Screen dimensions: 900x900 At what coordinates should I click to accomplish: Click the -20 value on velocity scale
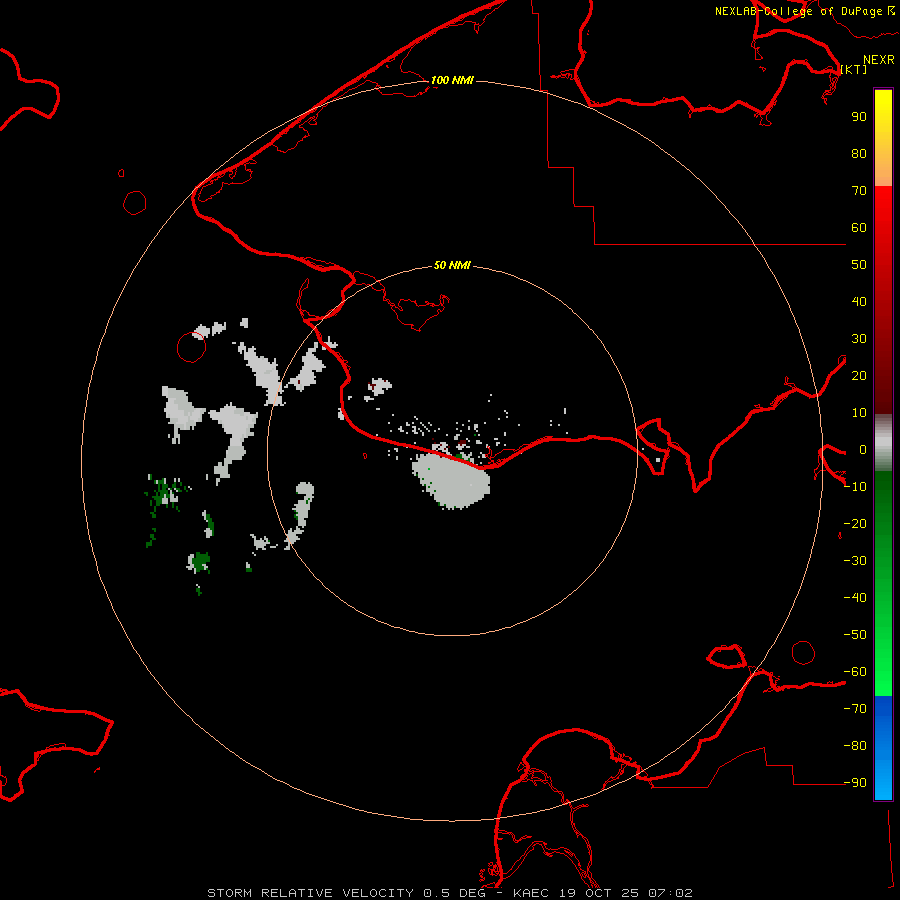coord(855,524)
